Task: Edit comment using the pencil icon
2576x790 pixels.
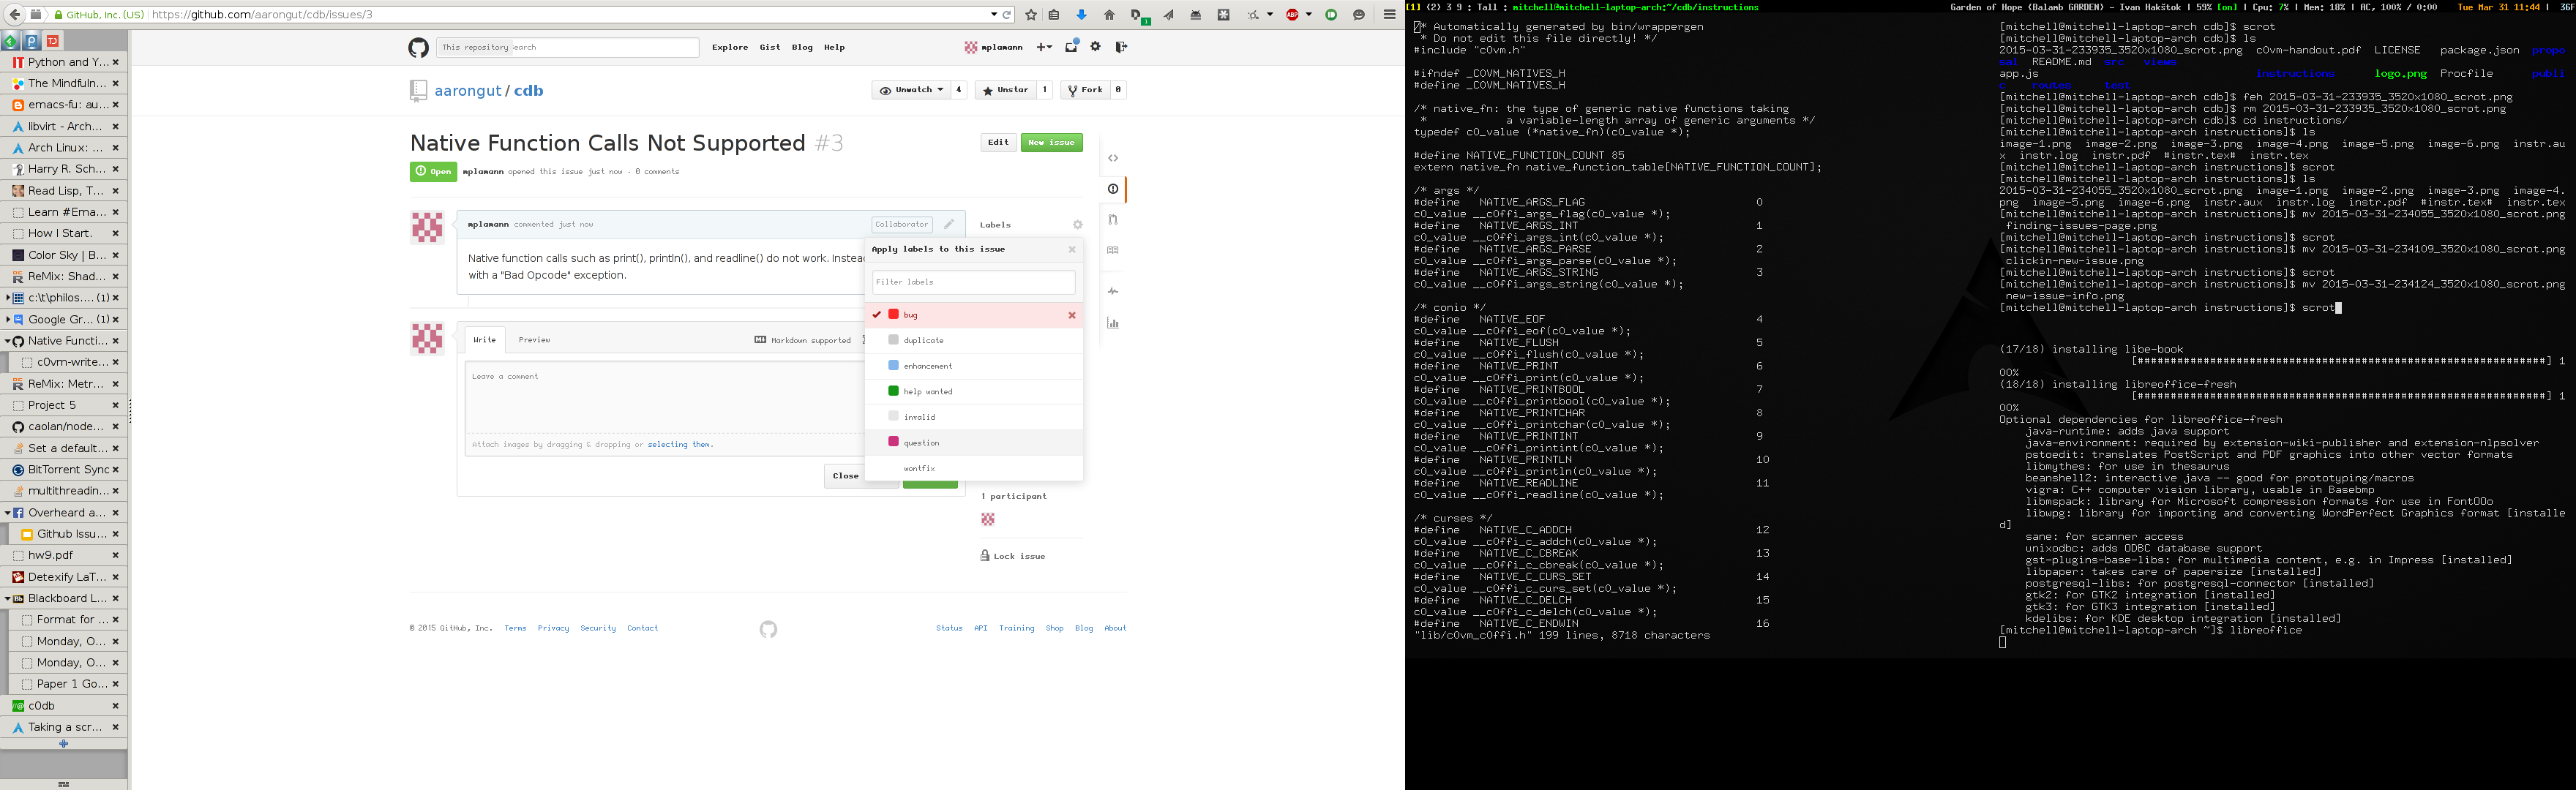Action: pyautogui.click(x=949, y=224)
